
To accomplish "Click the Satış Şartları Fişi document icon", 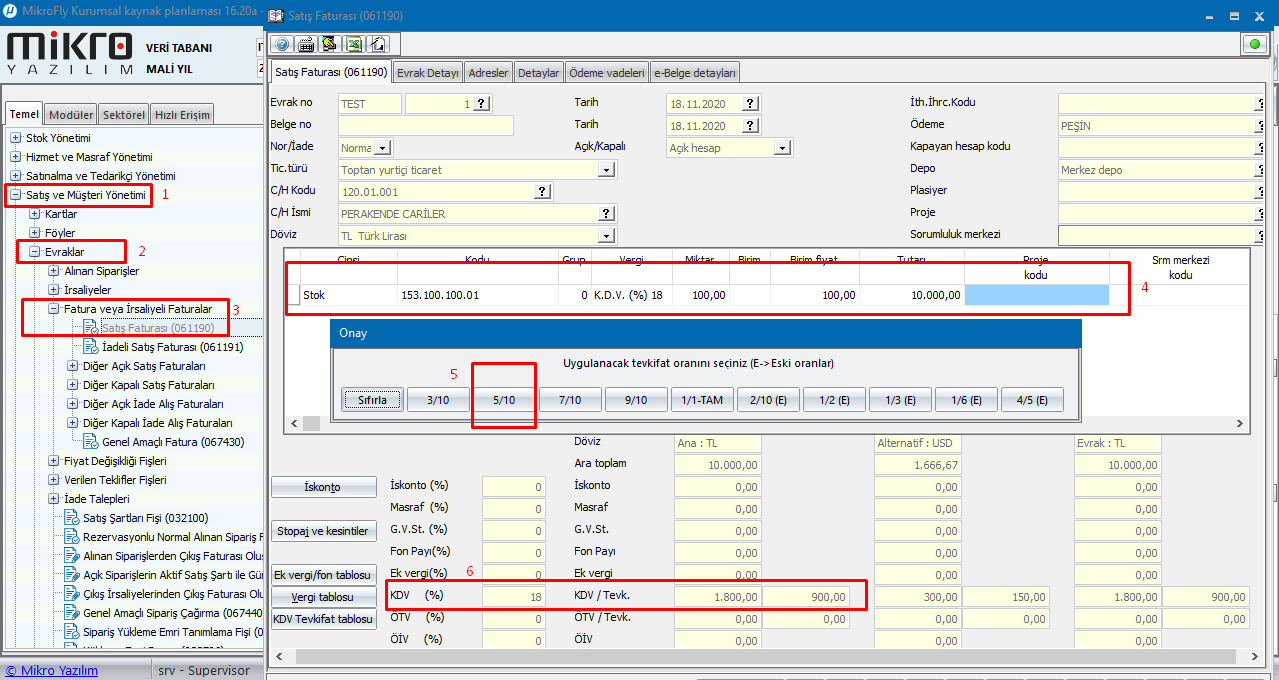I will point(72,518).
